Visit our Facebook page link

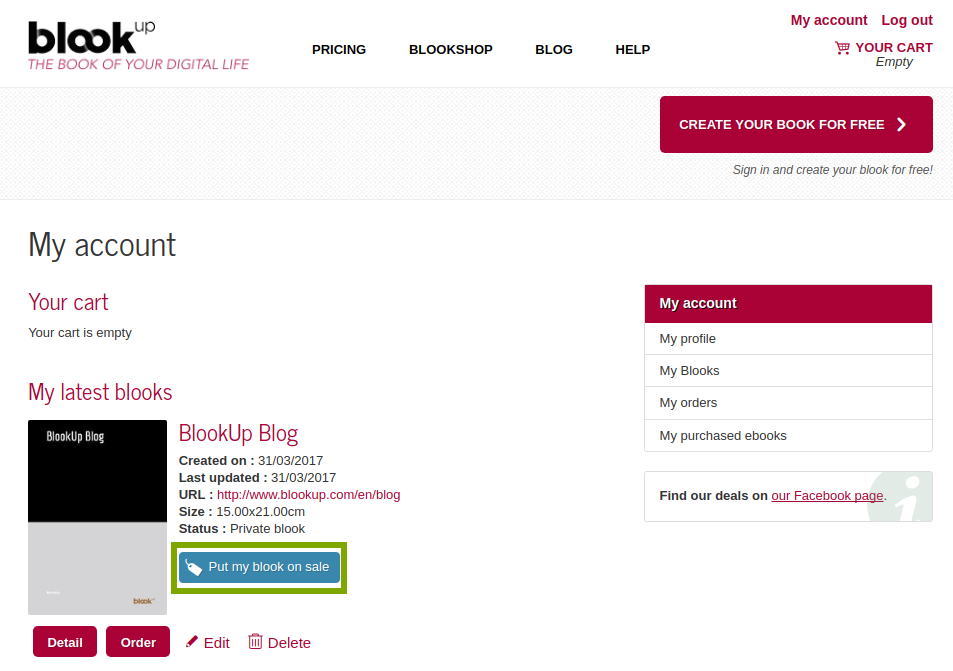point(827,496)
